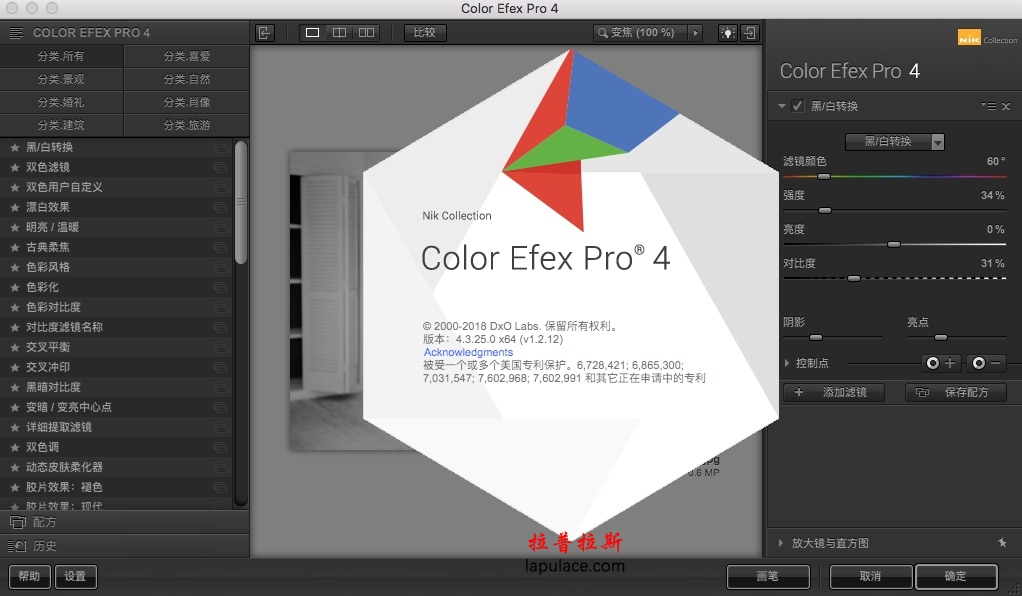Switch to single image view
Viewport: 1022px width, 596px height.
click(x=312, y=33)
